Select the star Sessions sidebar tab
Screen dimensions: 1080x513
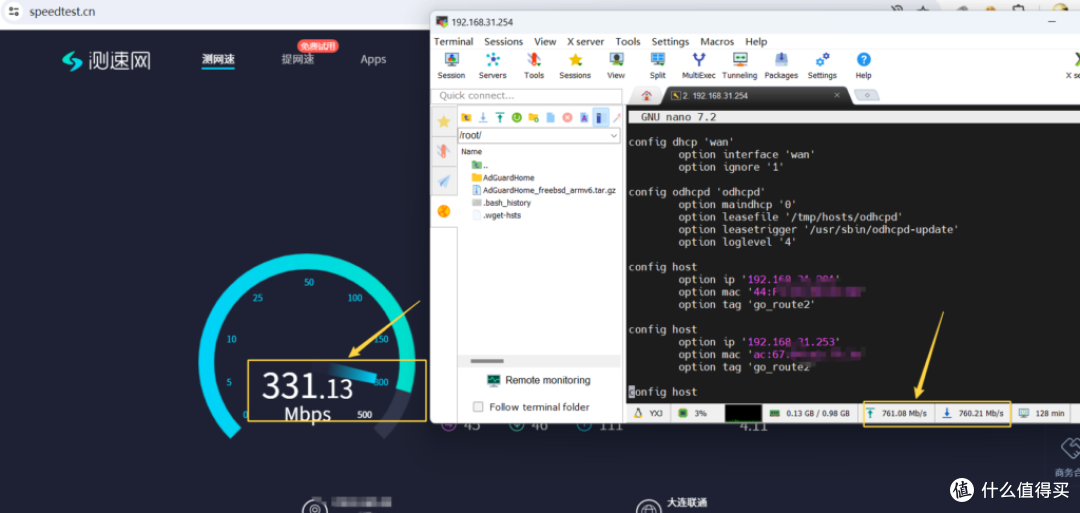click(444, 121)
